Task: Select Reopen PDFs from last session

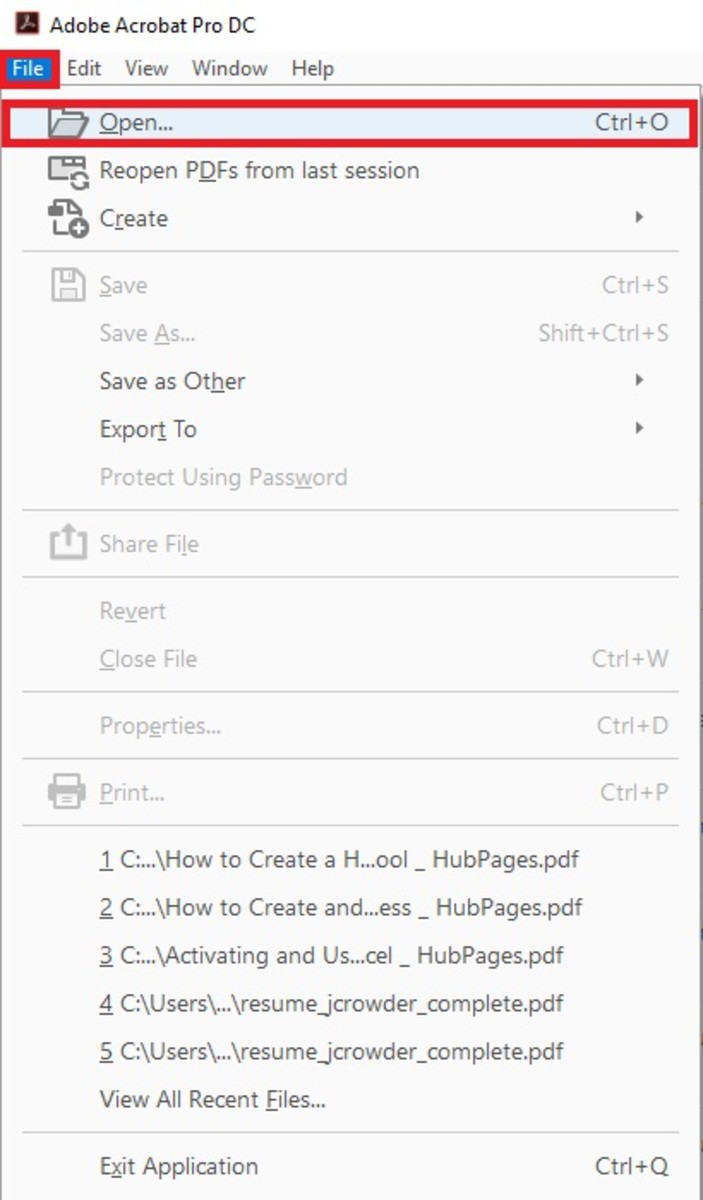Action: coord(258,170)
